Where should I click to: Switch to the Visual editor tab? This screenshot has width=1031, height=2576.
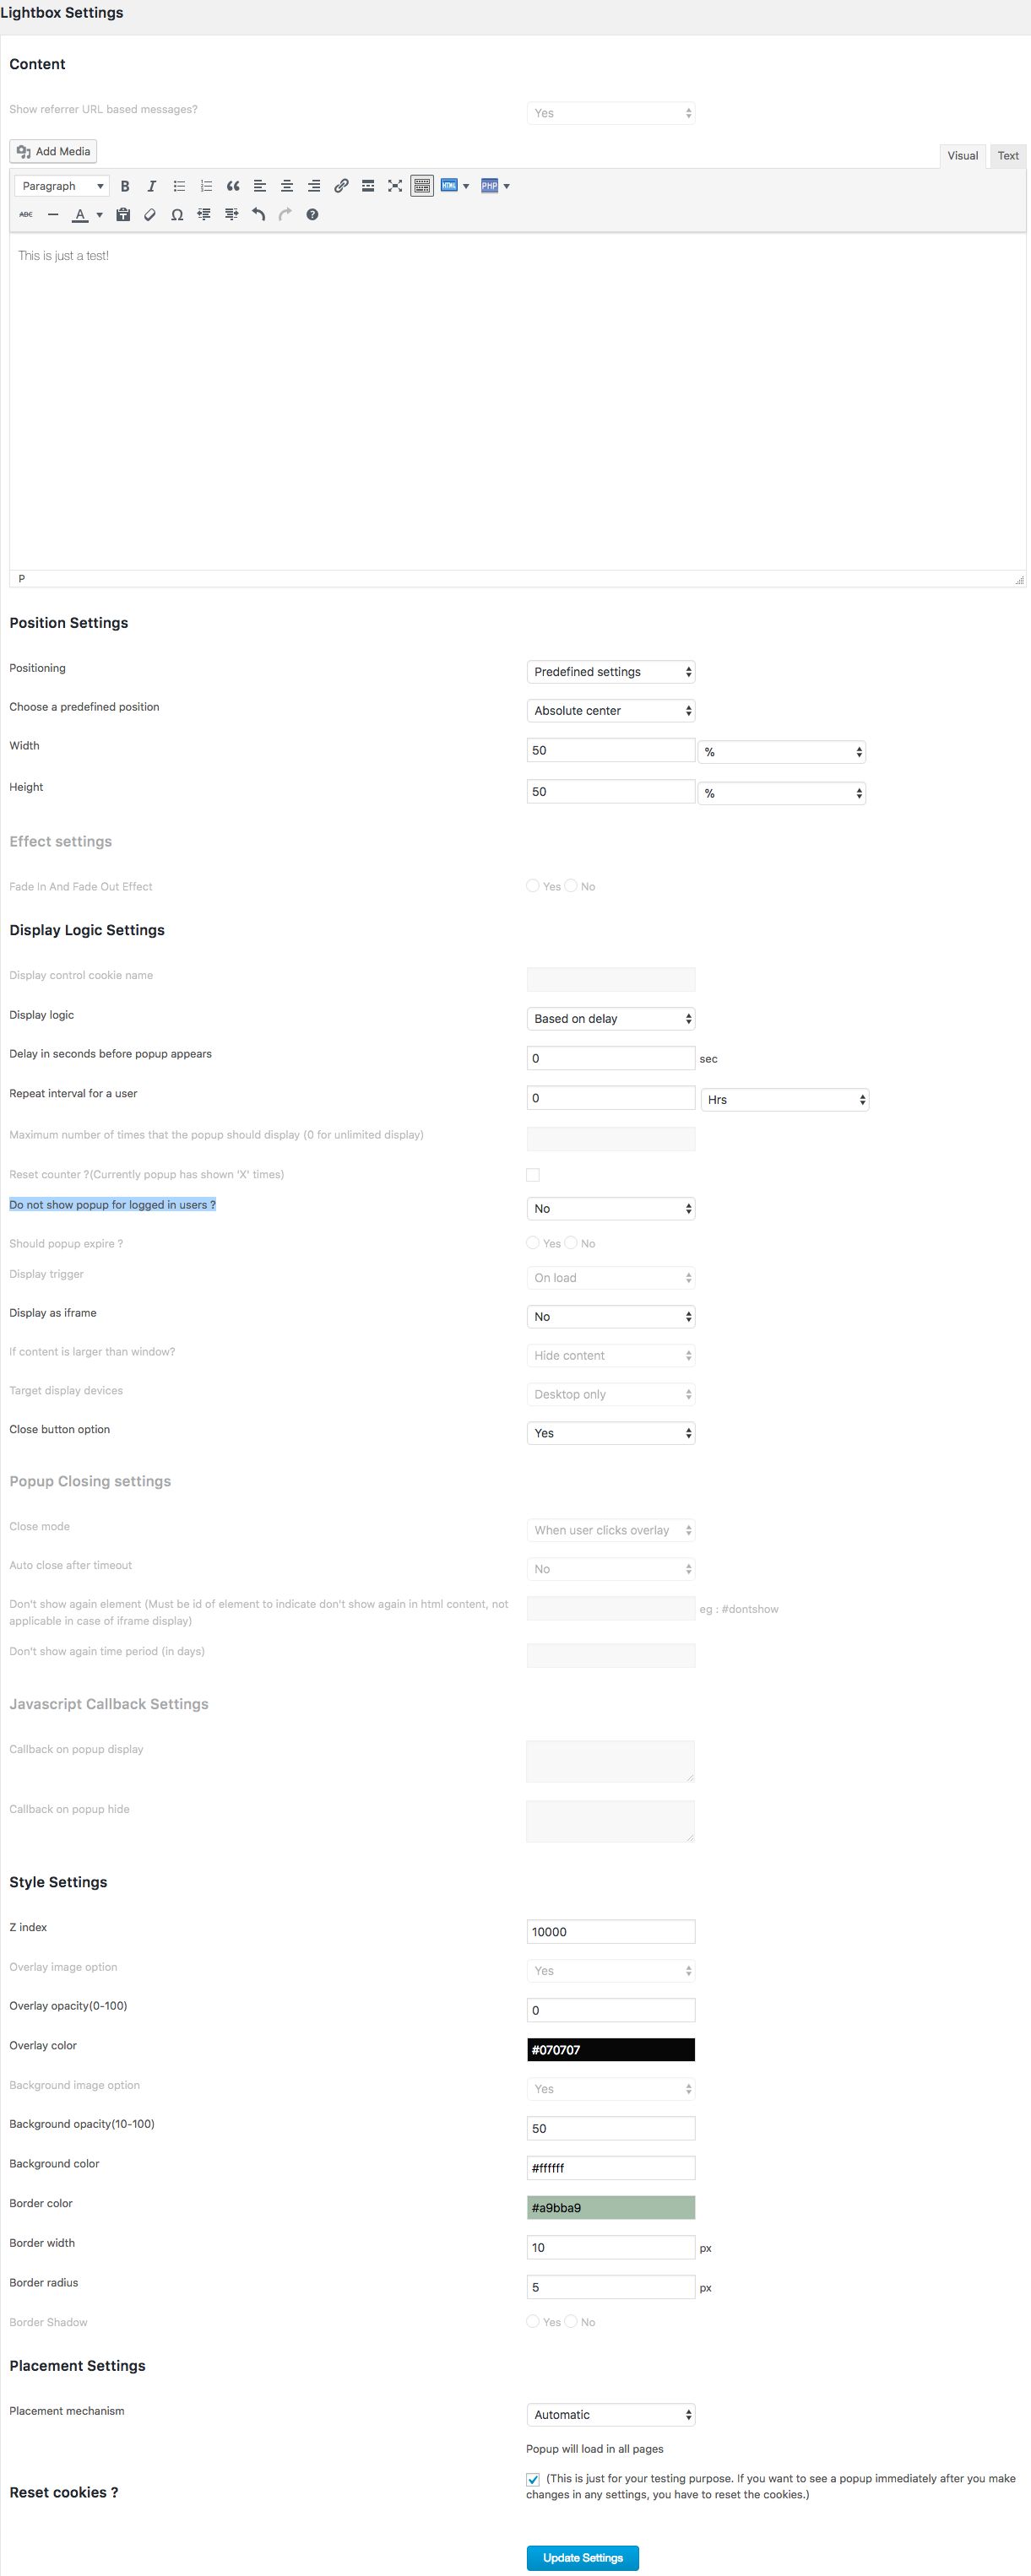[x=962, y=156]
